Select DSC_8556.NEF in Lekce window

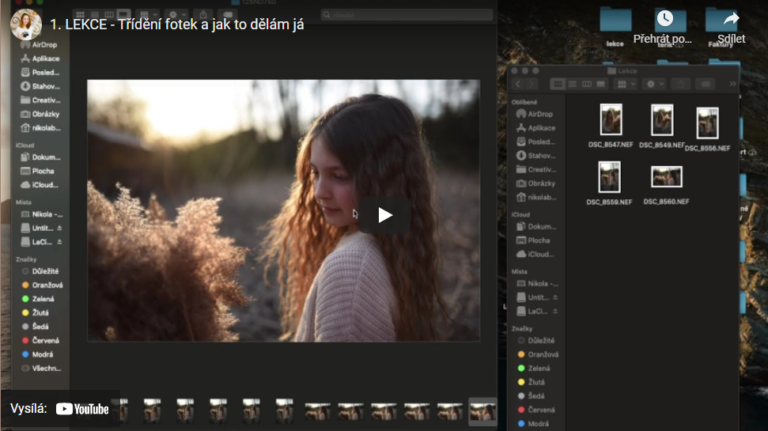click(x=707, y=129)
